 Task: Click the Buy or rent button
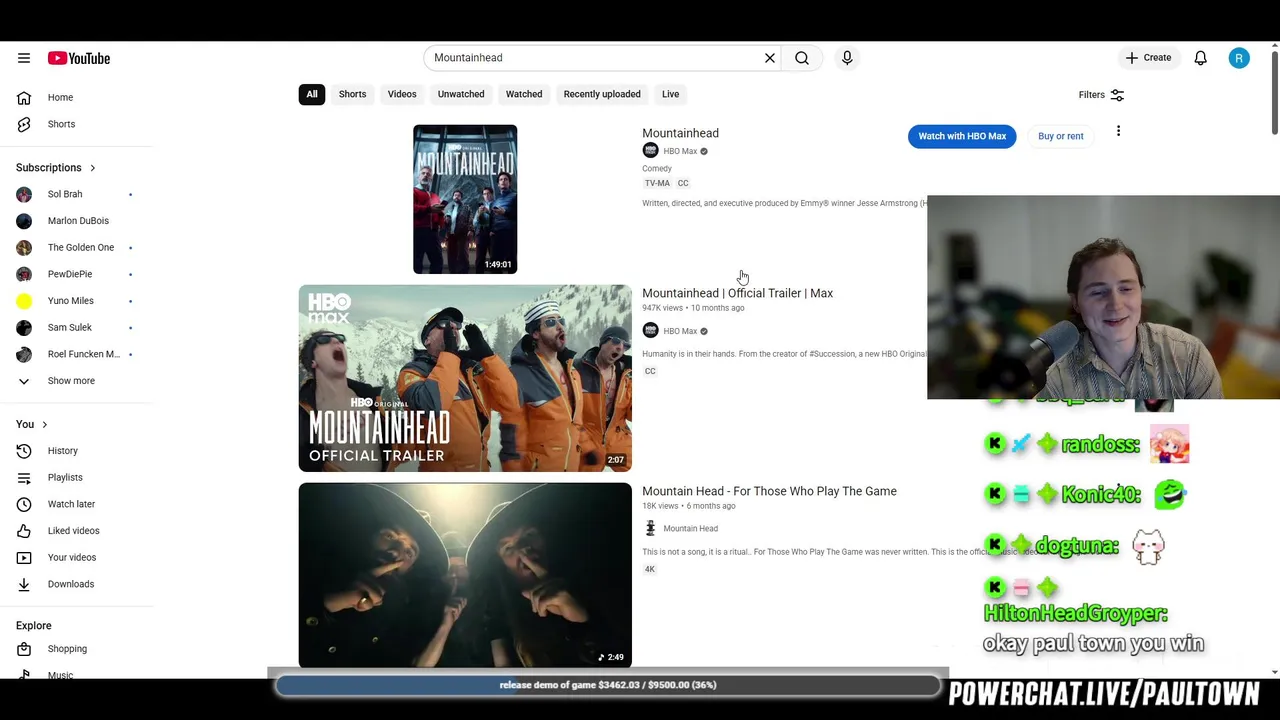tap(1061, 136)
